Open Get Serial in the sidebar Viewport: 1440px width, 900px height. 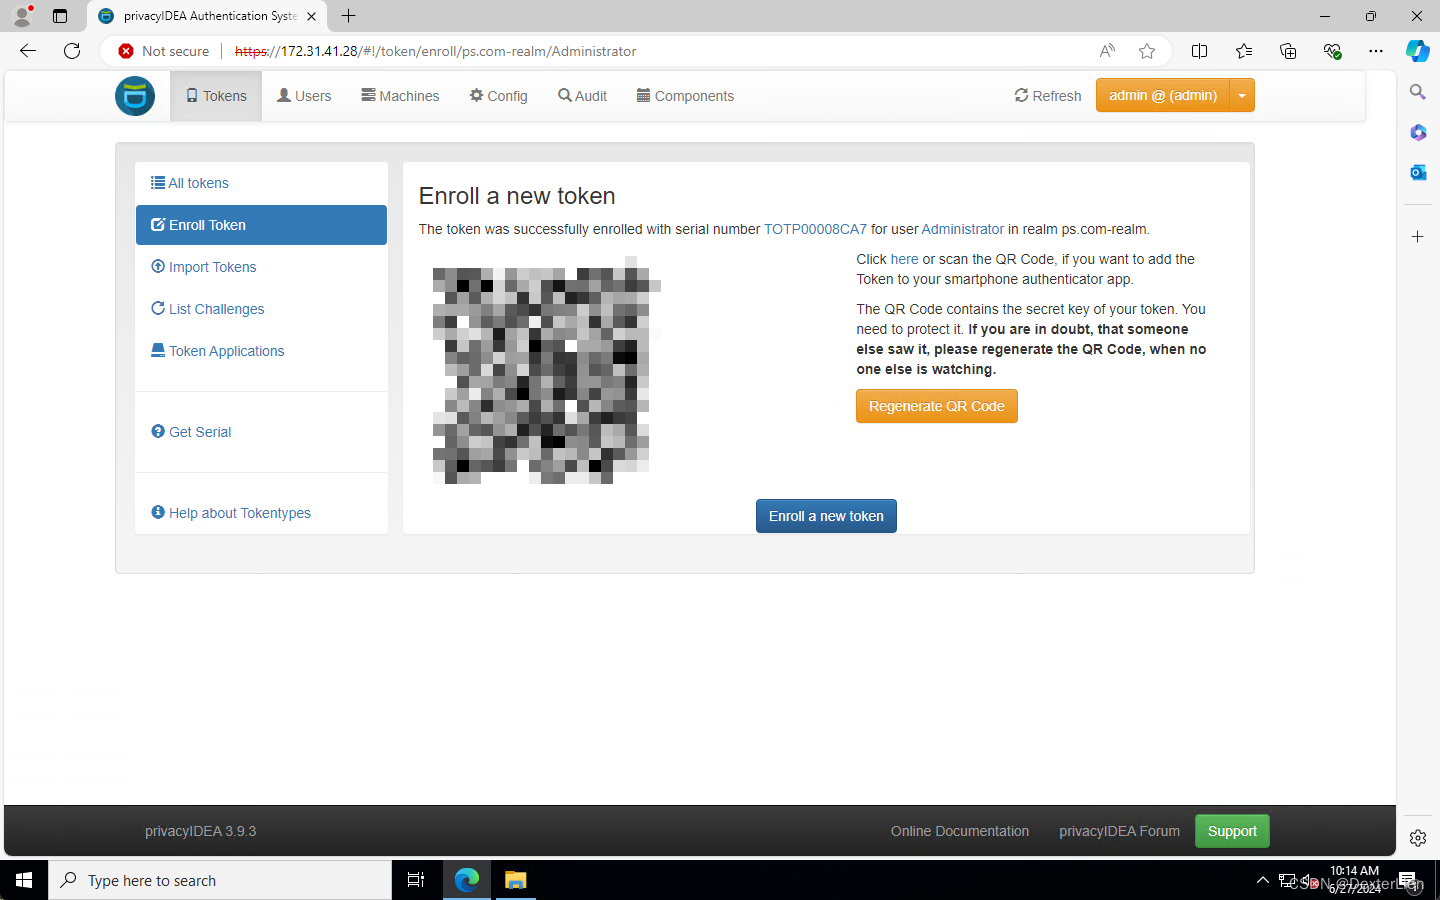tap(261, 432)
